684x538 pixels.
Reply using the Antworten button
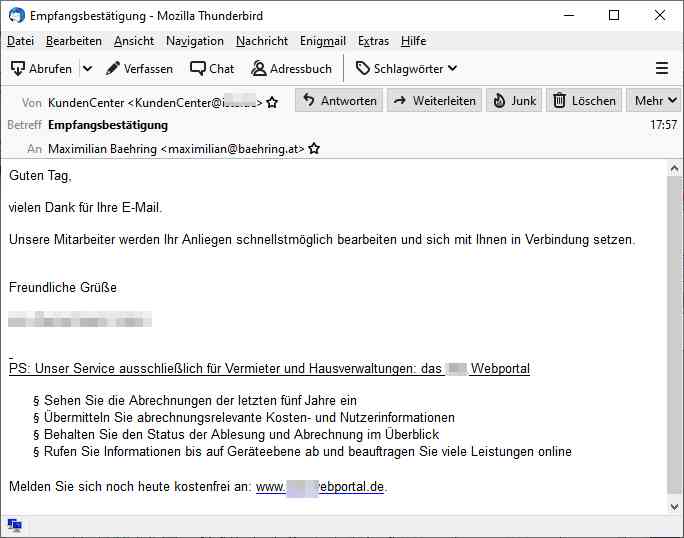[x=340, y=101]
